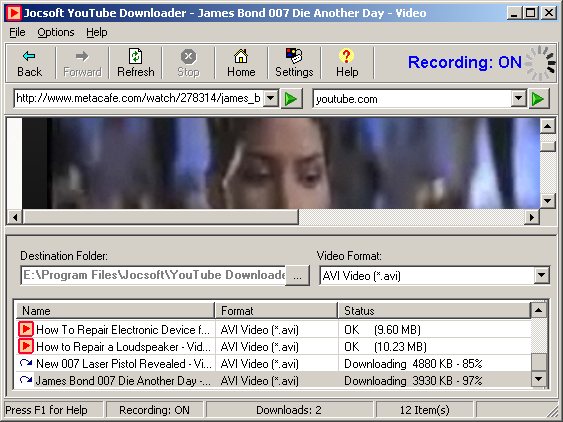Open the Options menu

click(x=56, y=32)
